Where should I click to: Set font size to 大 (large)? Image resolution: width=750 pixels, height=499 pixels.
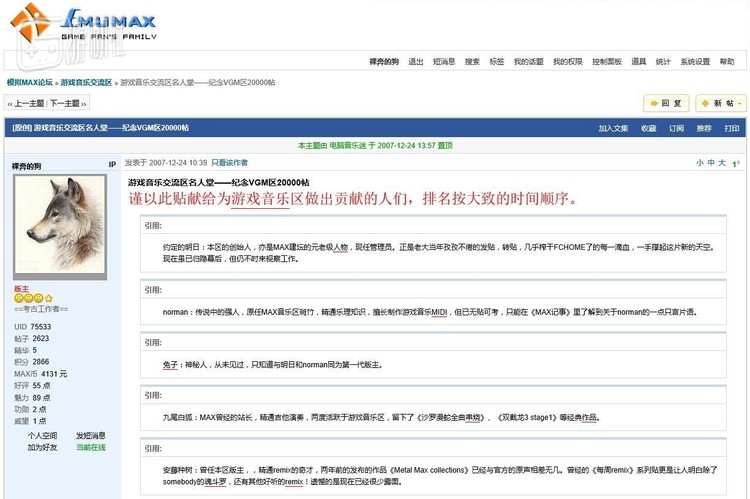tap(720, 163)
